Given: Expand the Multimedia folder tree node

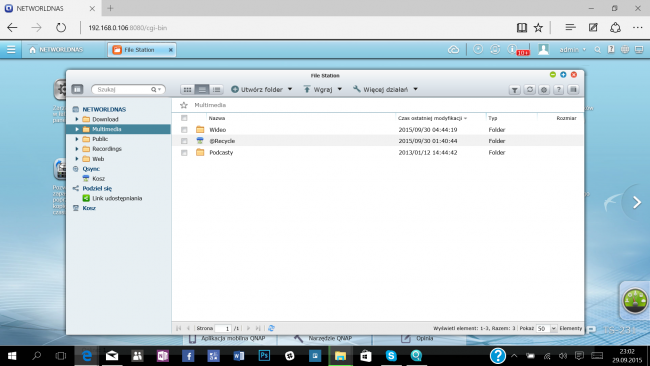Looking at the screenshot, I should point(77,129).
